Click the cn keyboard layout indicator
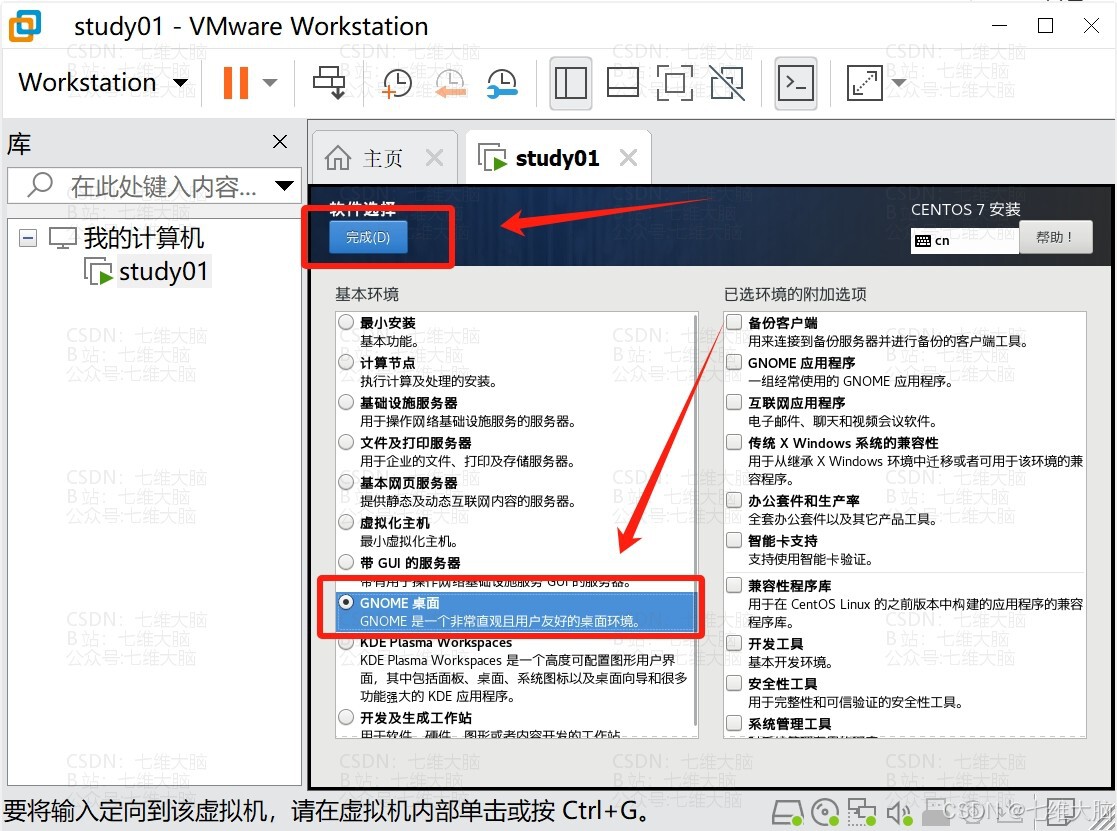 (965, 241)
